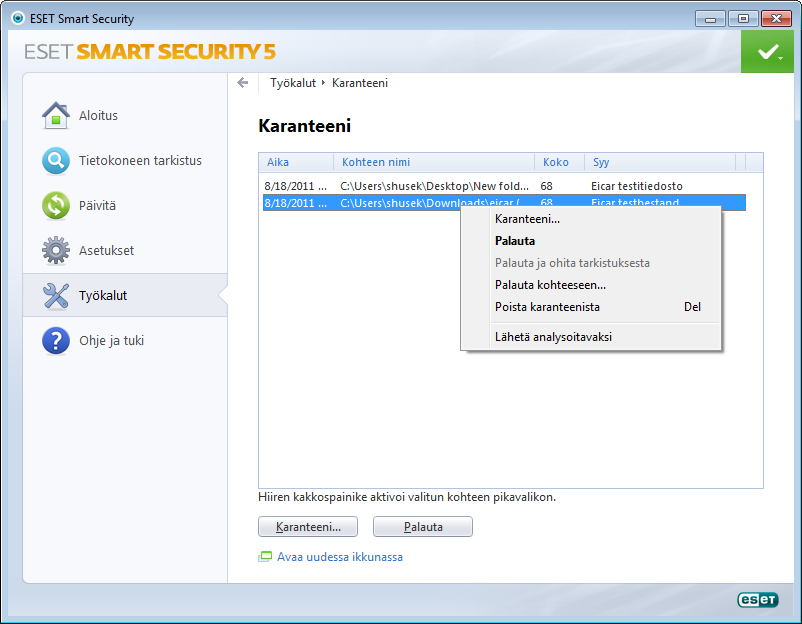Open the Asetukset section
This screenshot has width=802, height=624.
(106, 251)
